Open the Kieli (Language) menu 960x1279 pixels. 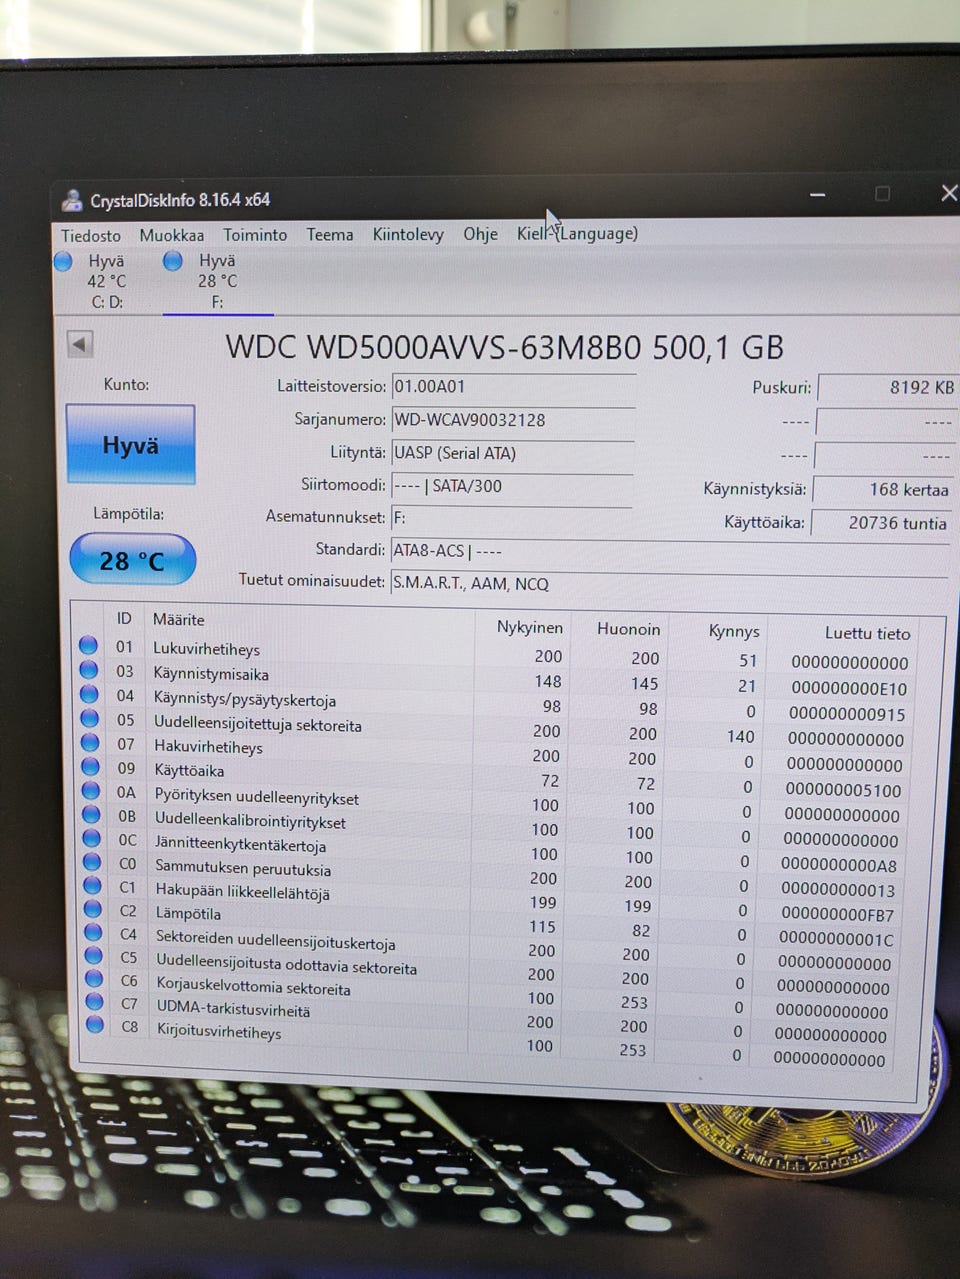(577, 233)
